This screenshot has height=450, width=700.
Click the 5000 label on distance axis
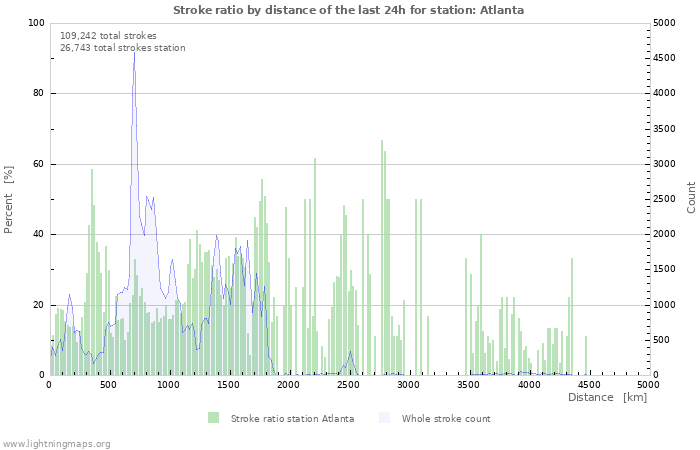coord(648,384)
